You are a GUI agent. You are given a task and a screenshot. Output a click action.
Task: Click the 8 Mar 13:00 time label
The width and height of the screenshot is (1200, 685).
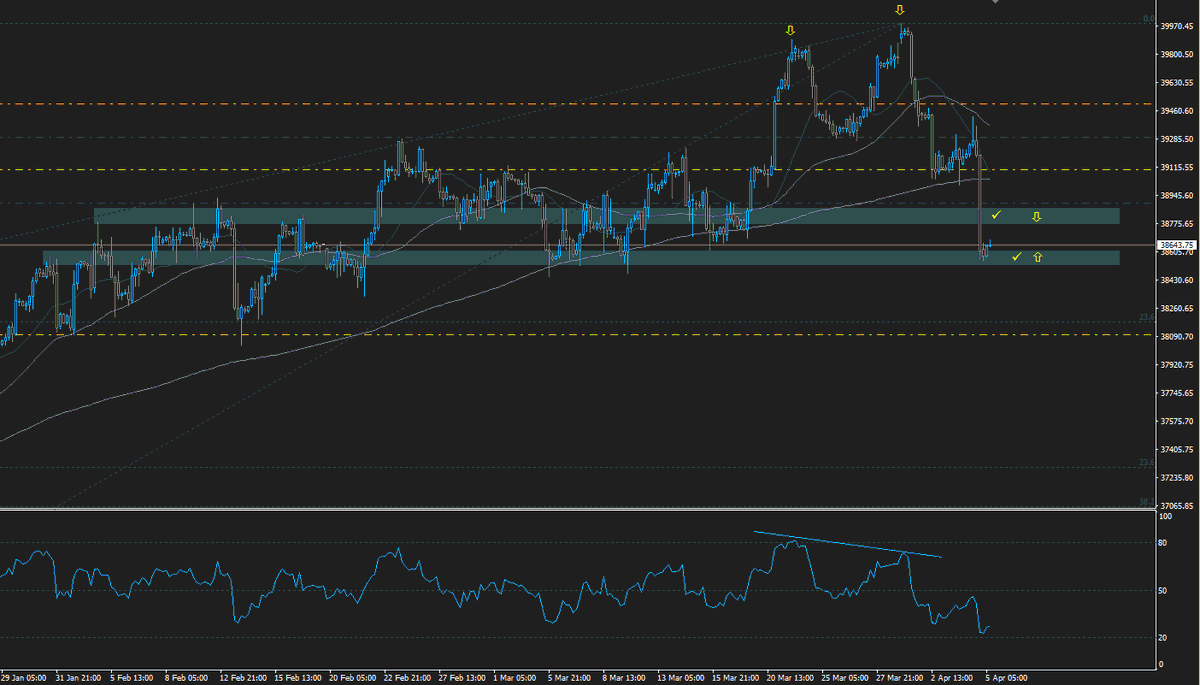[x=626, y=678]
